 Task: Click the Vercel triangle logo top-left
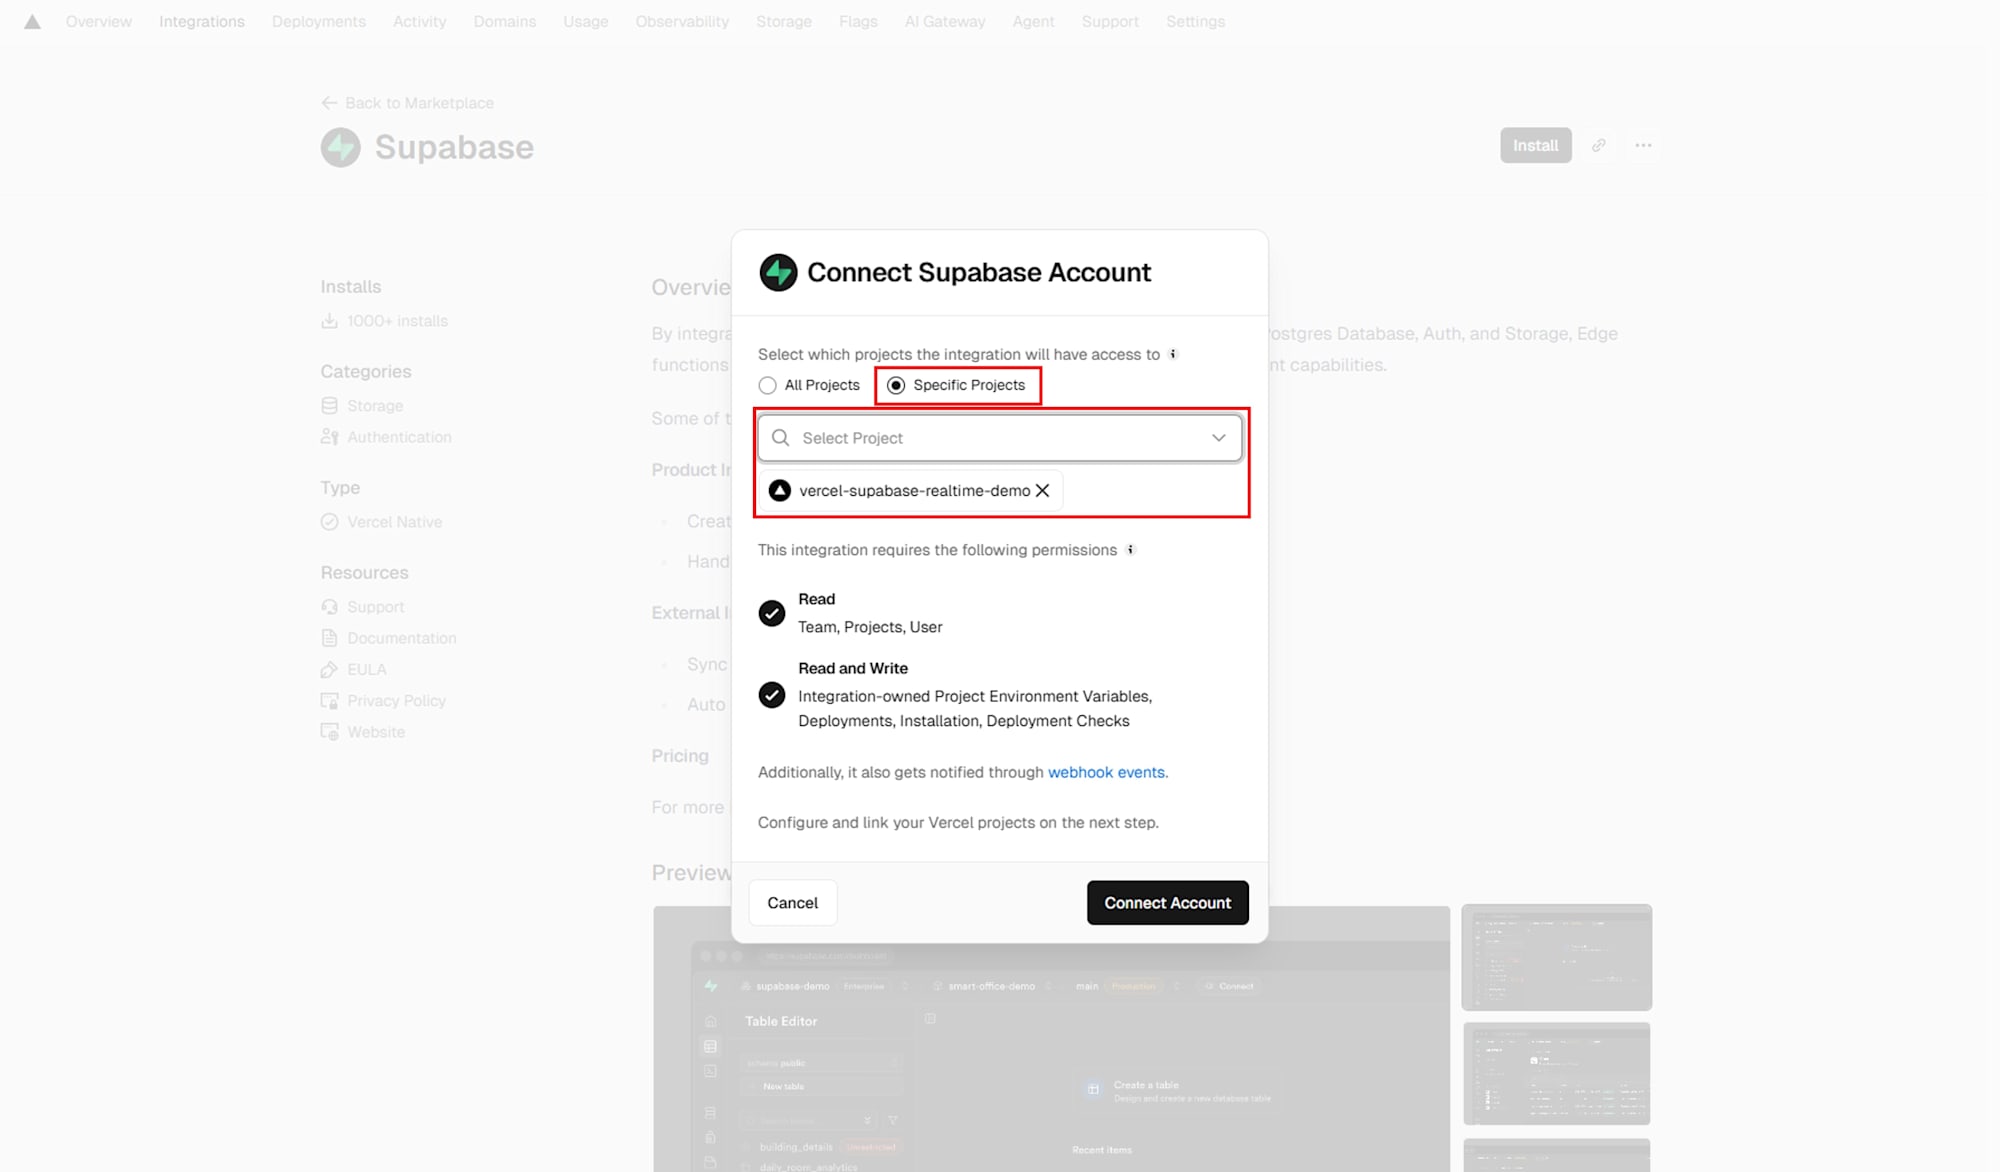click(31, 21)
